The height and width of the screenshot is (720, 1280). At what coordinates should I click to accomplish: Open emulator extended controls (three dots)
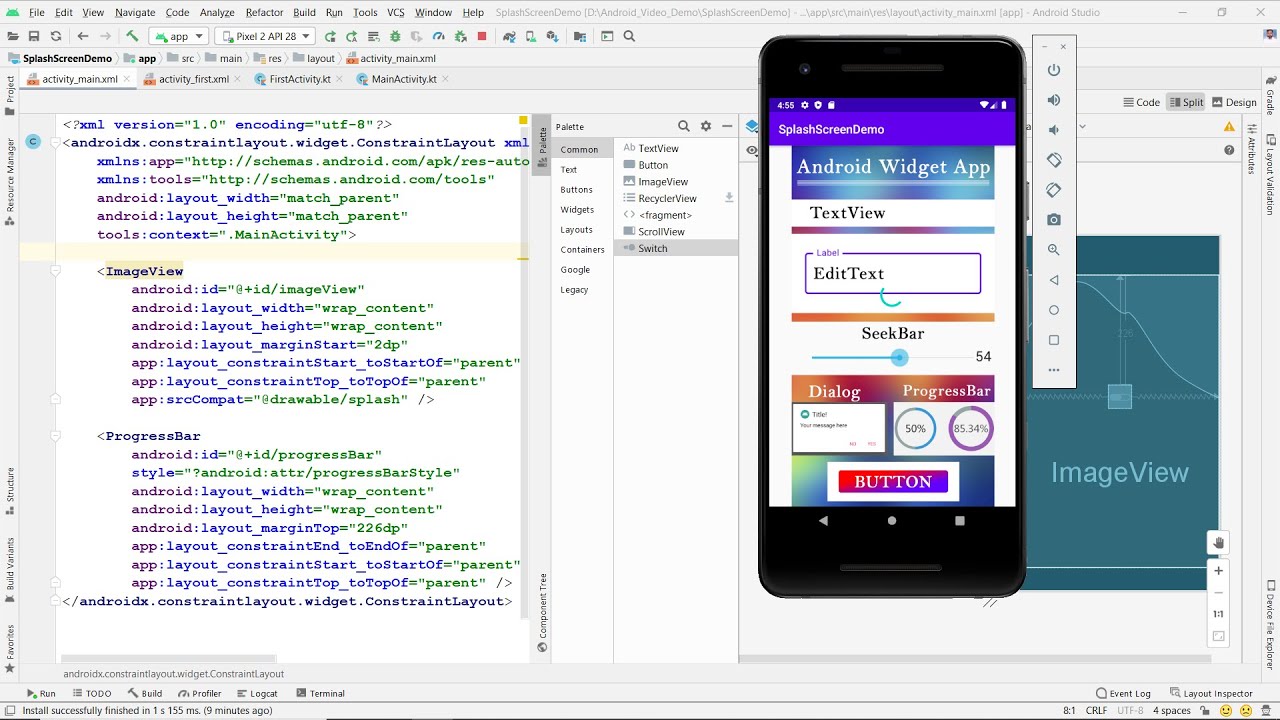pyautogui.click(x=1053, y=370)
